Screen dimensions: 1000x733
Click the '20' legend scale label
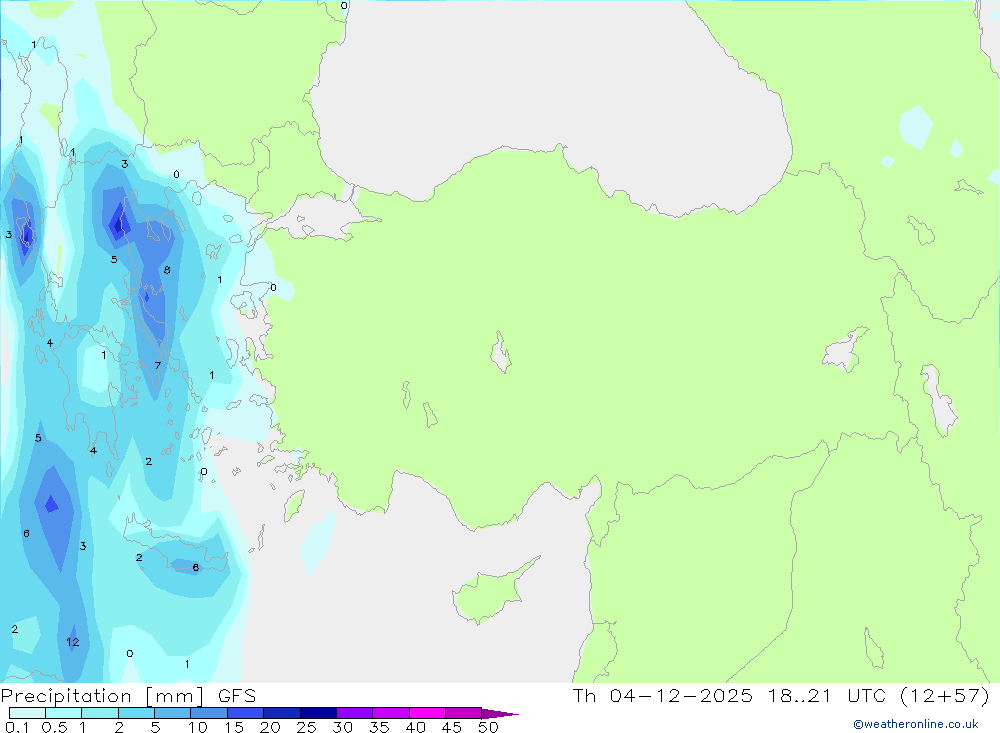[x=270, y=727]
